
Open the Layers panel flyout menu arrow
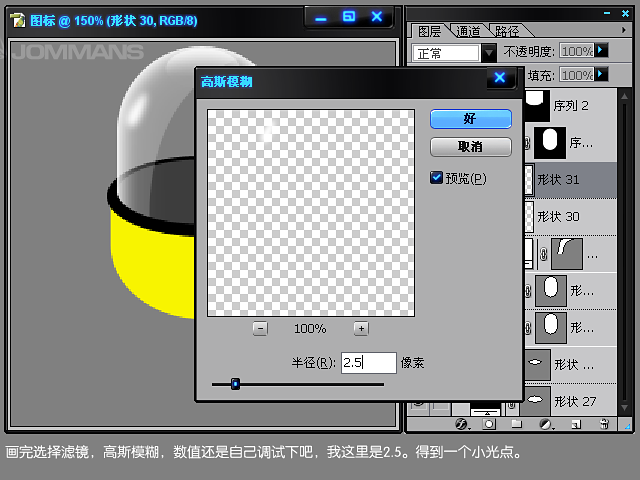click(623, 30)
